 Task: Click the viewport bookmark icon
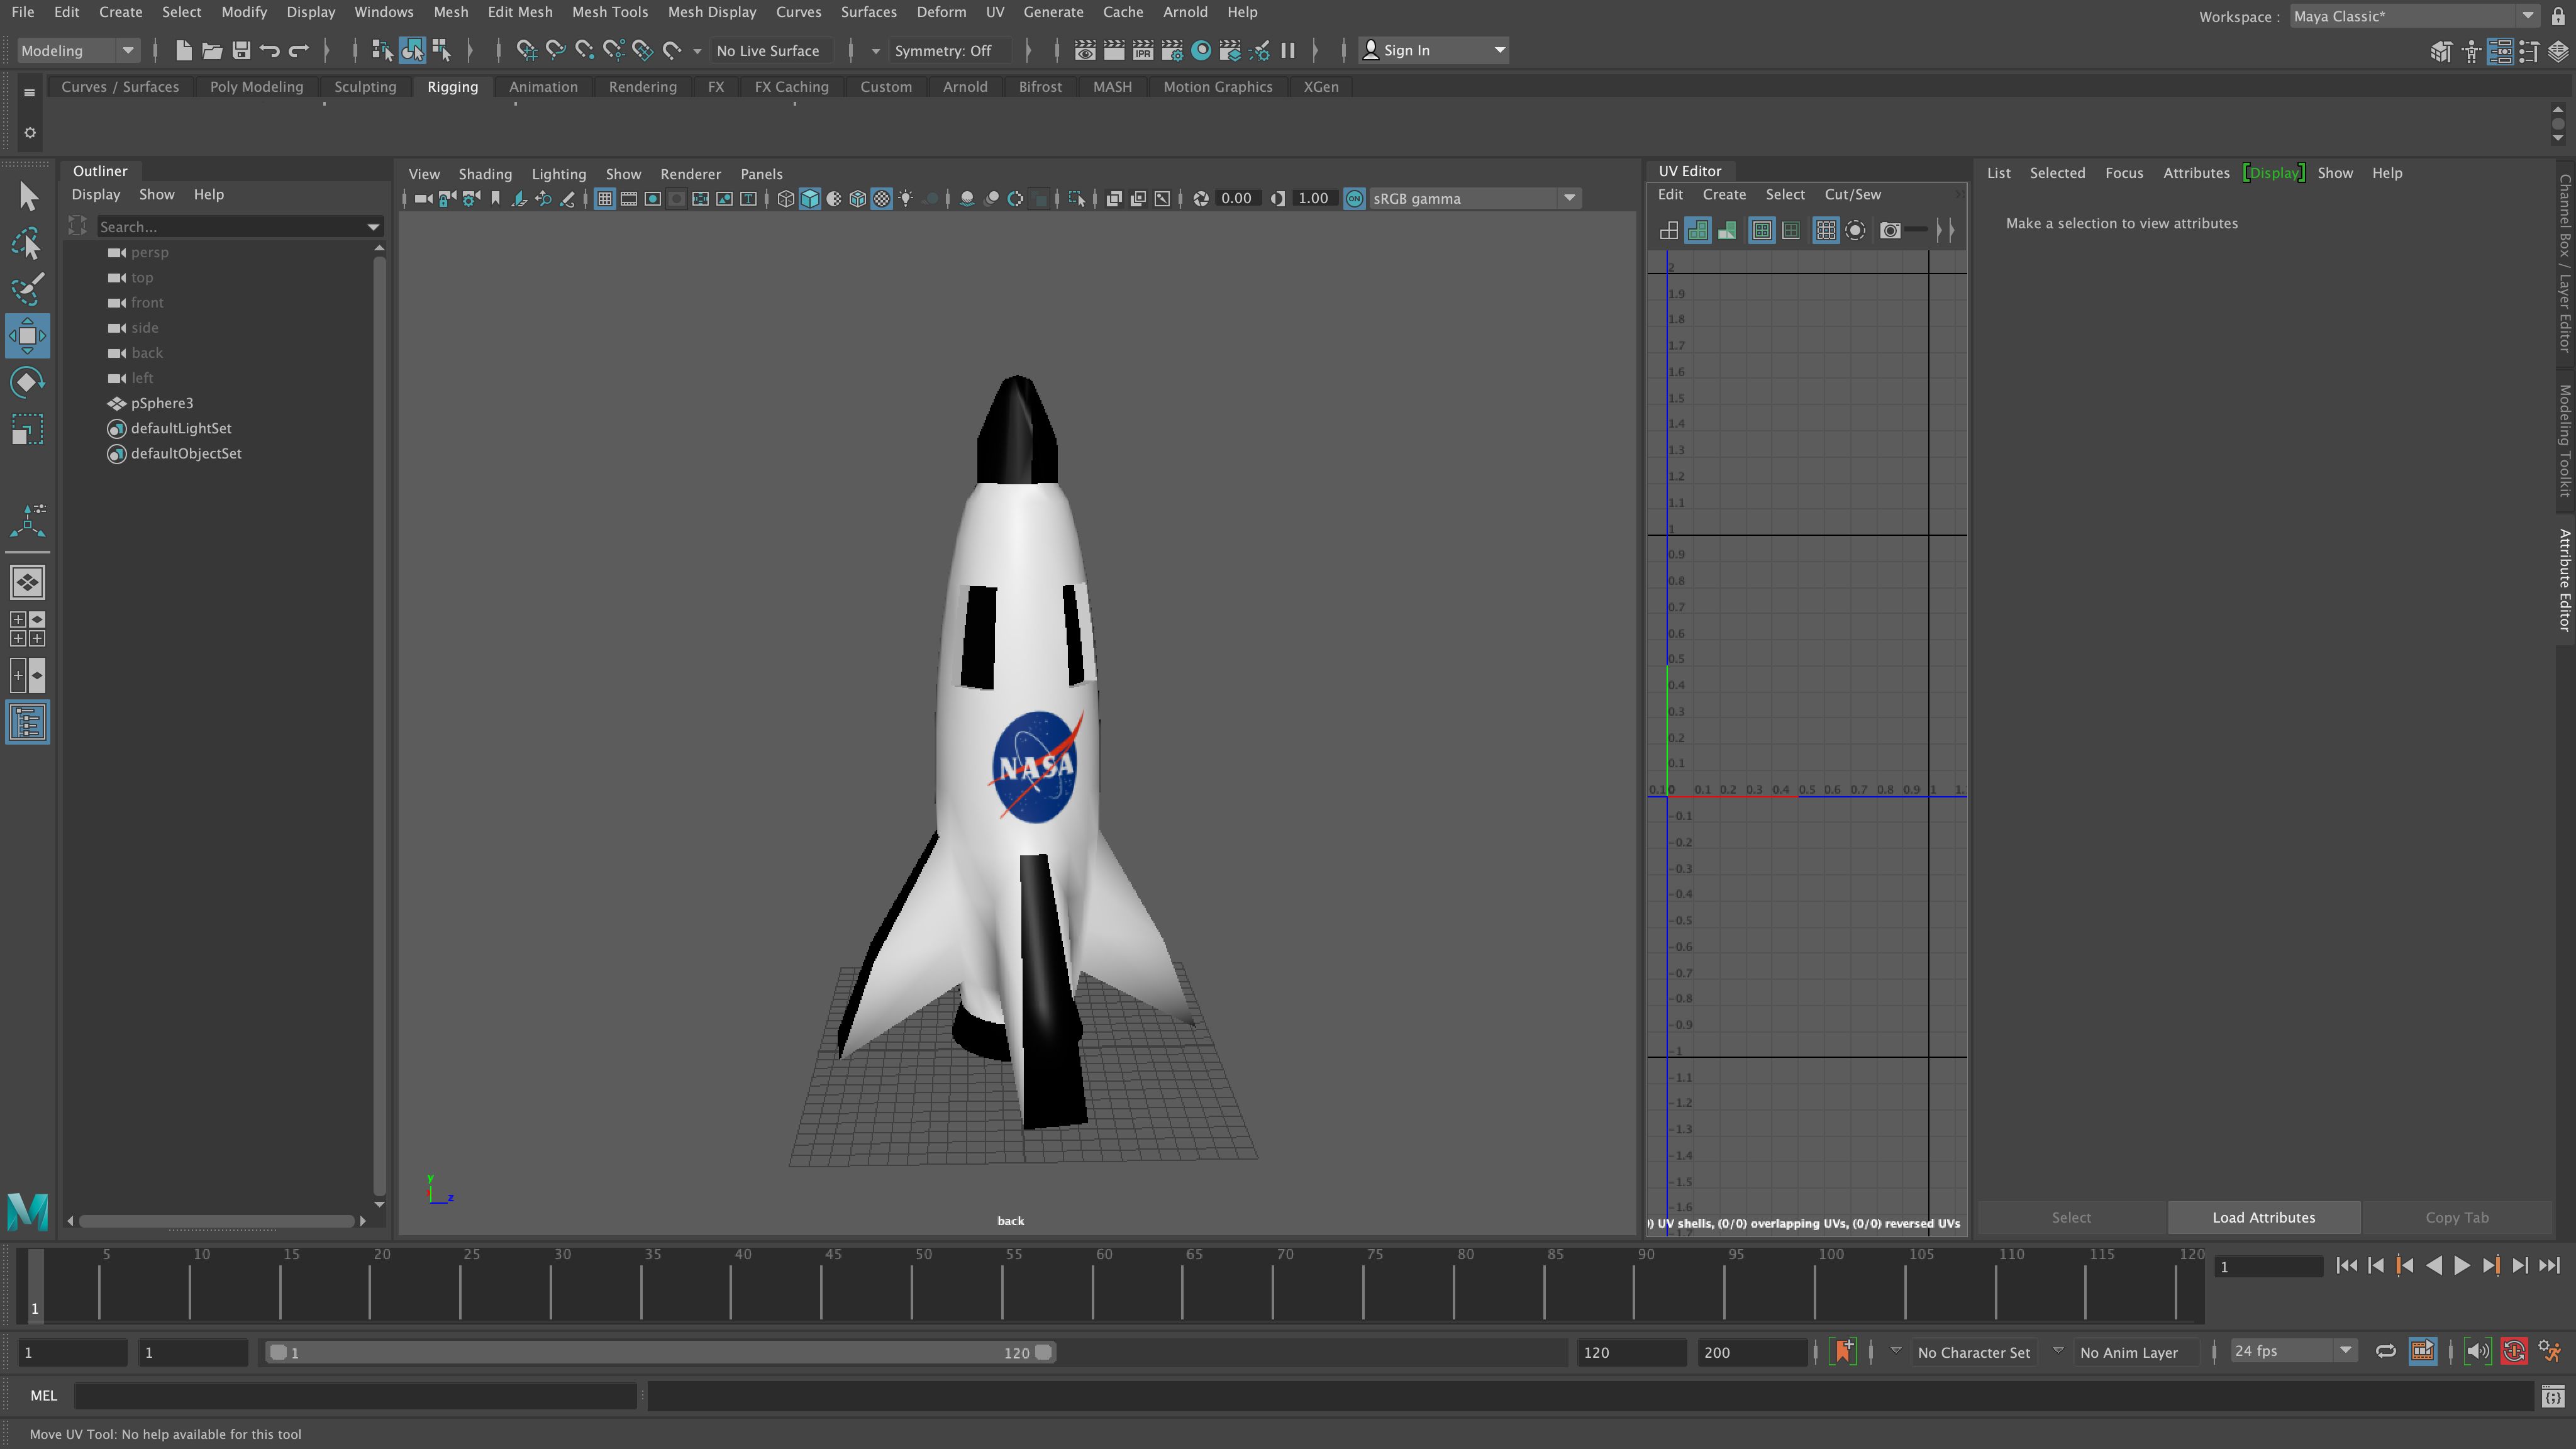pyautogui.click(x=495, y=199)
